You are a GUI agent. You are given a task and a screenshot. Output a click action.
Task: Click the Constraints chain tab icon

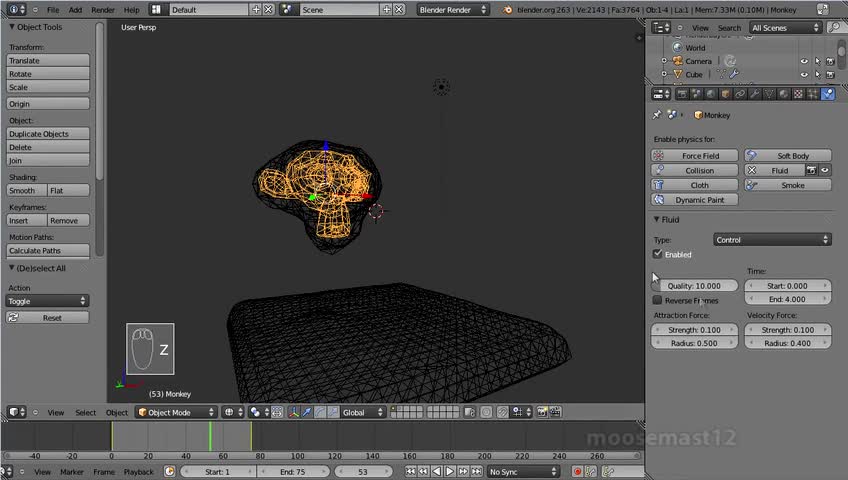[x=740, y=94]
